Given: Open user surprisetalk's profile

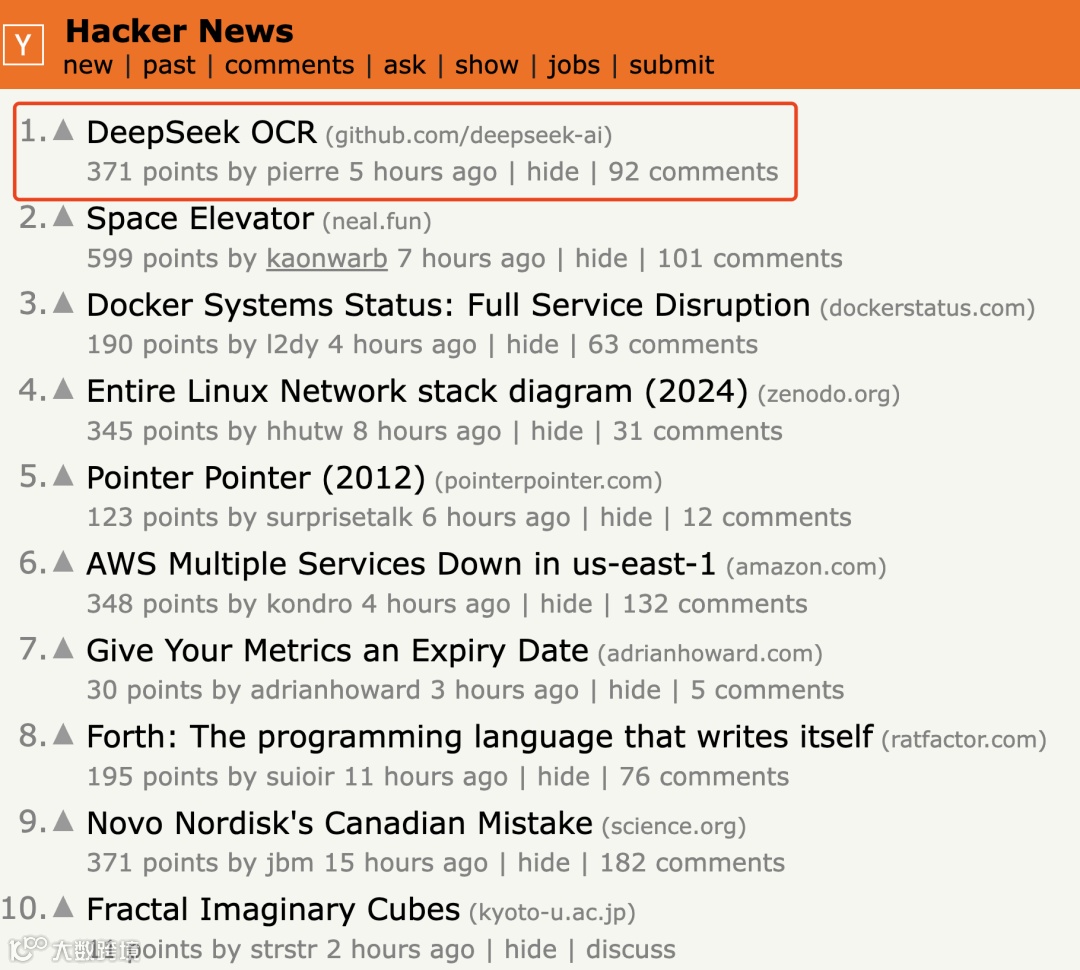Looking at the screenshot, I should (339, 518).
